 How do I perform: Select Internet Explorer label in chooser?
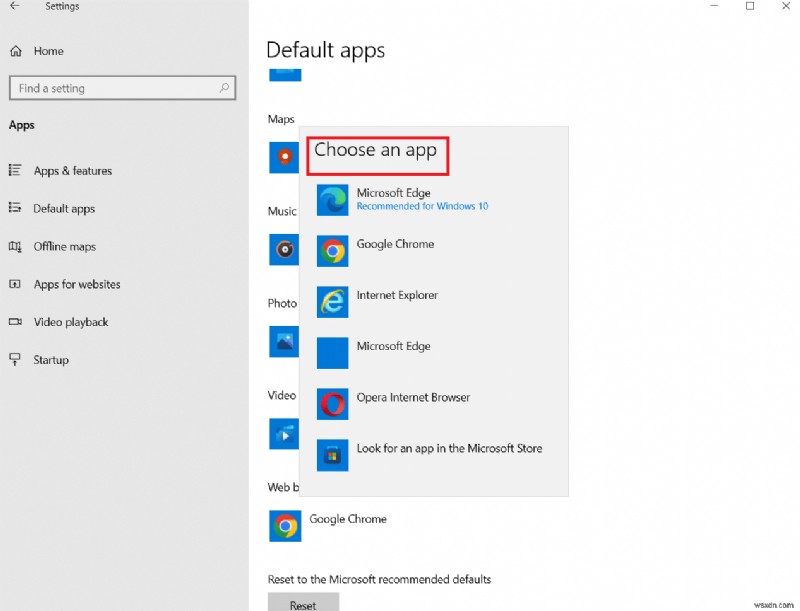[x=397, y=295]
